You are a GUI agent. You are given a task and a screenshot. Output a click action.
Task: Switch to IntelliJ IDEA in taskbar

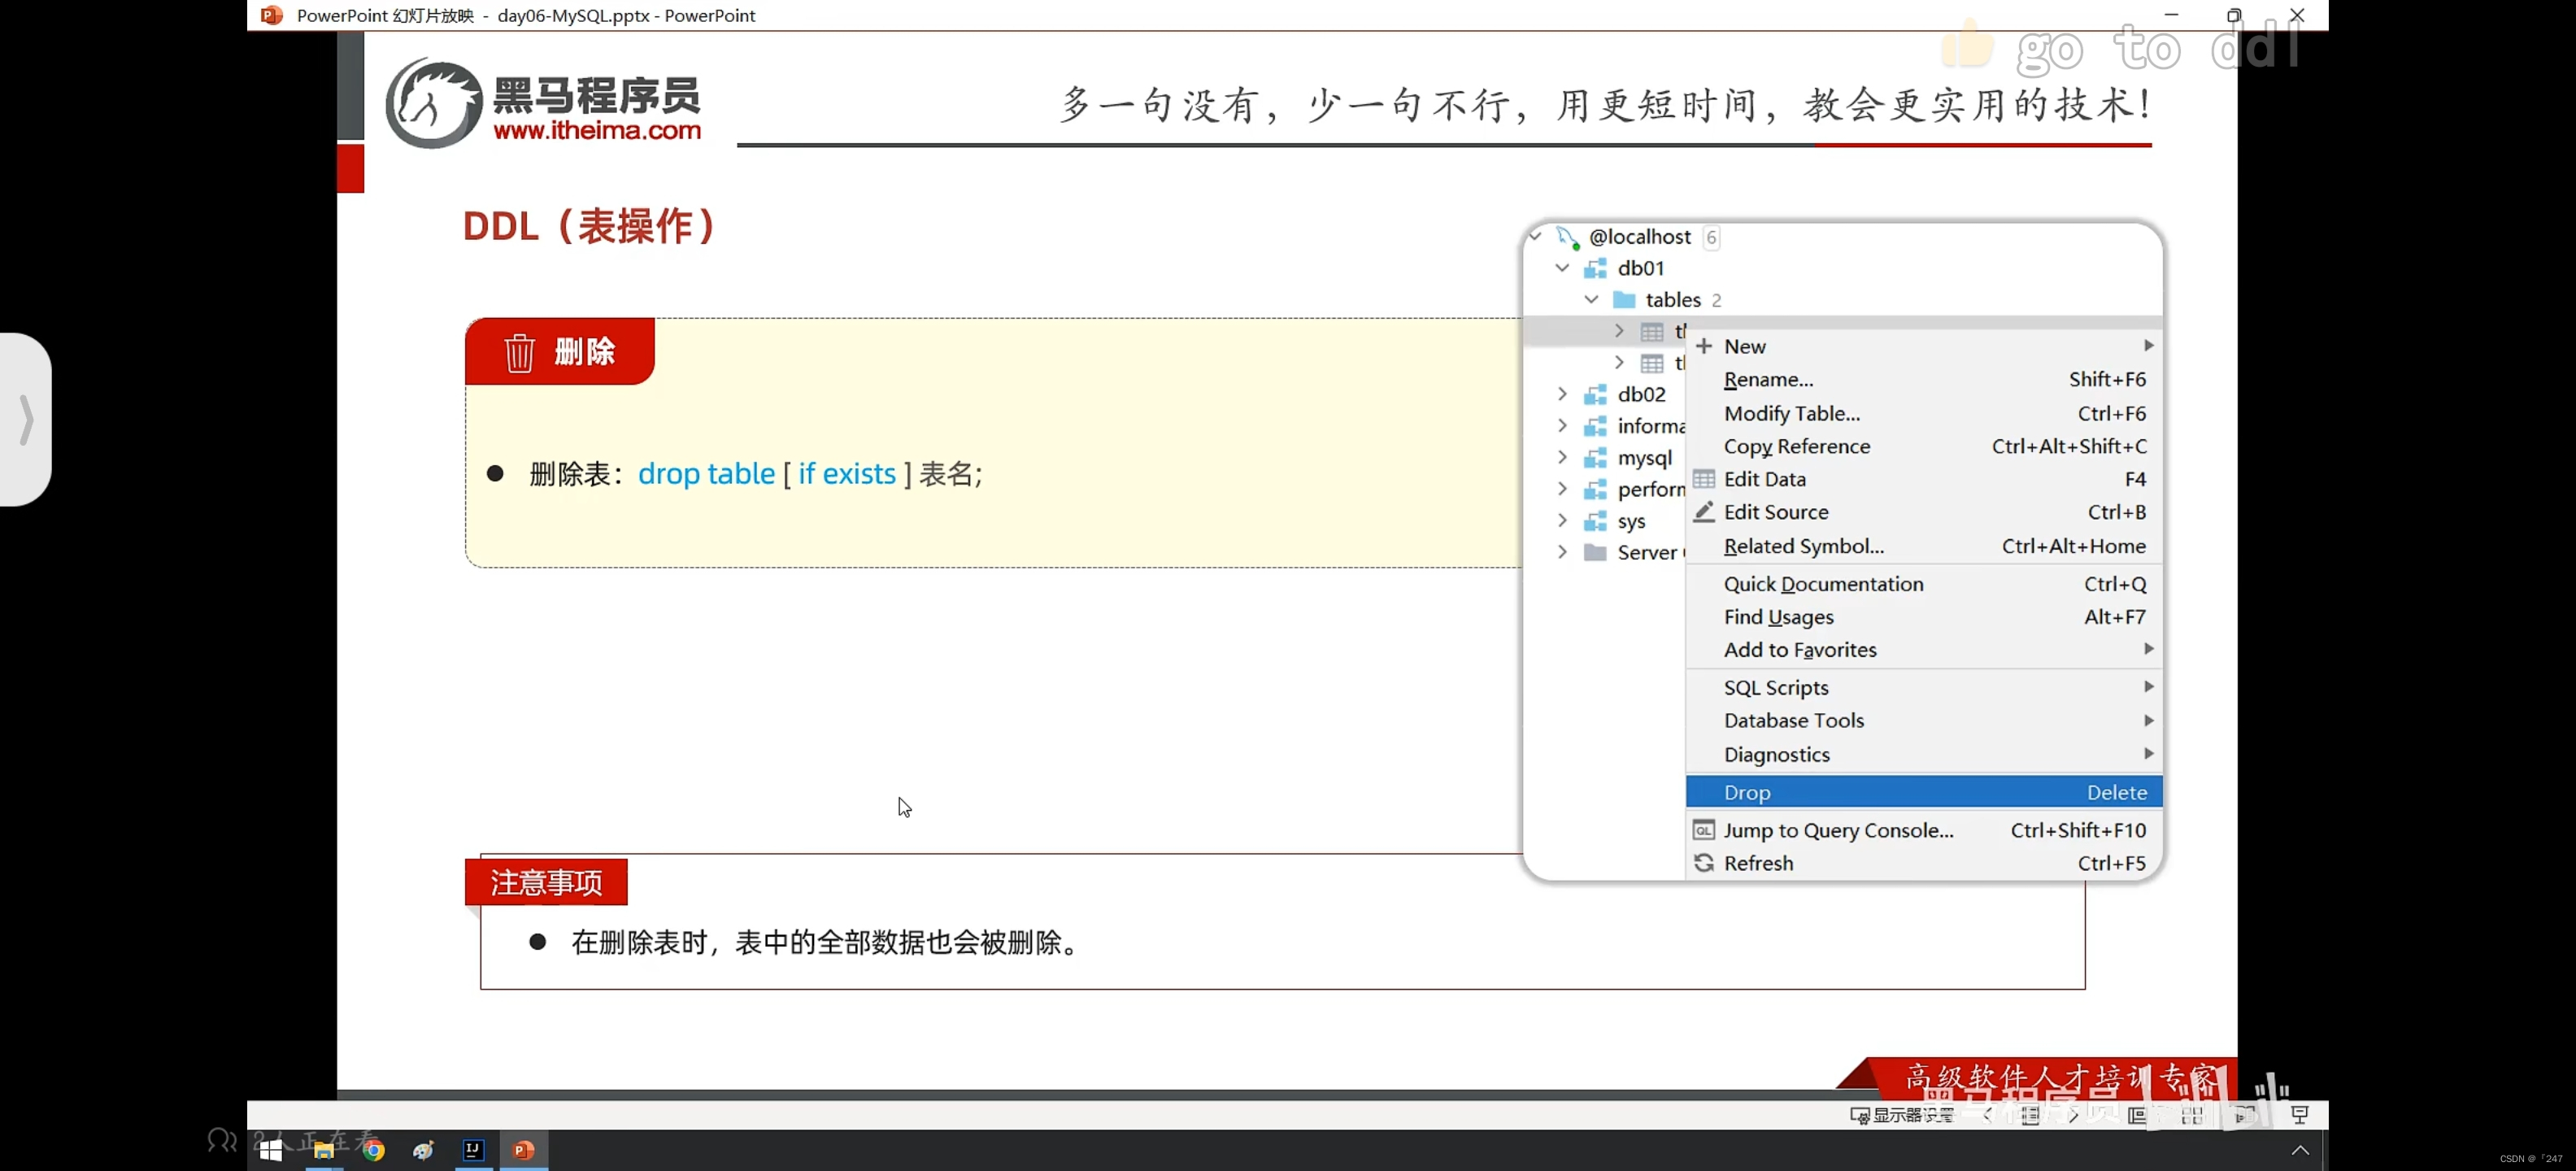click(473, 1150)
